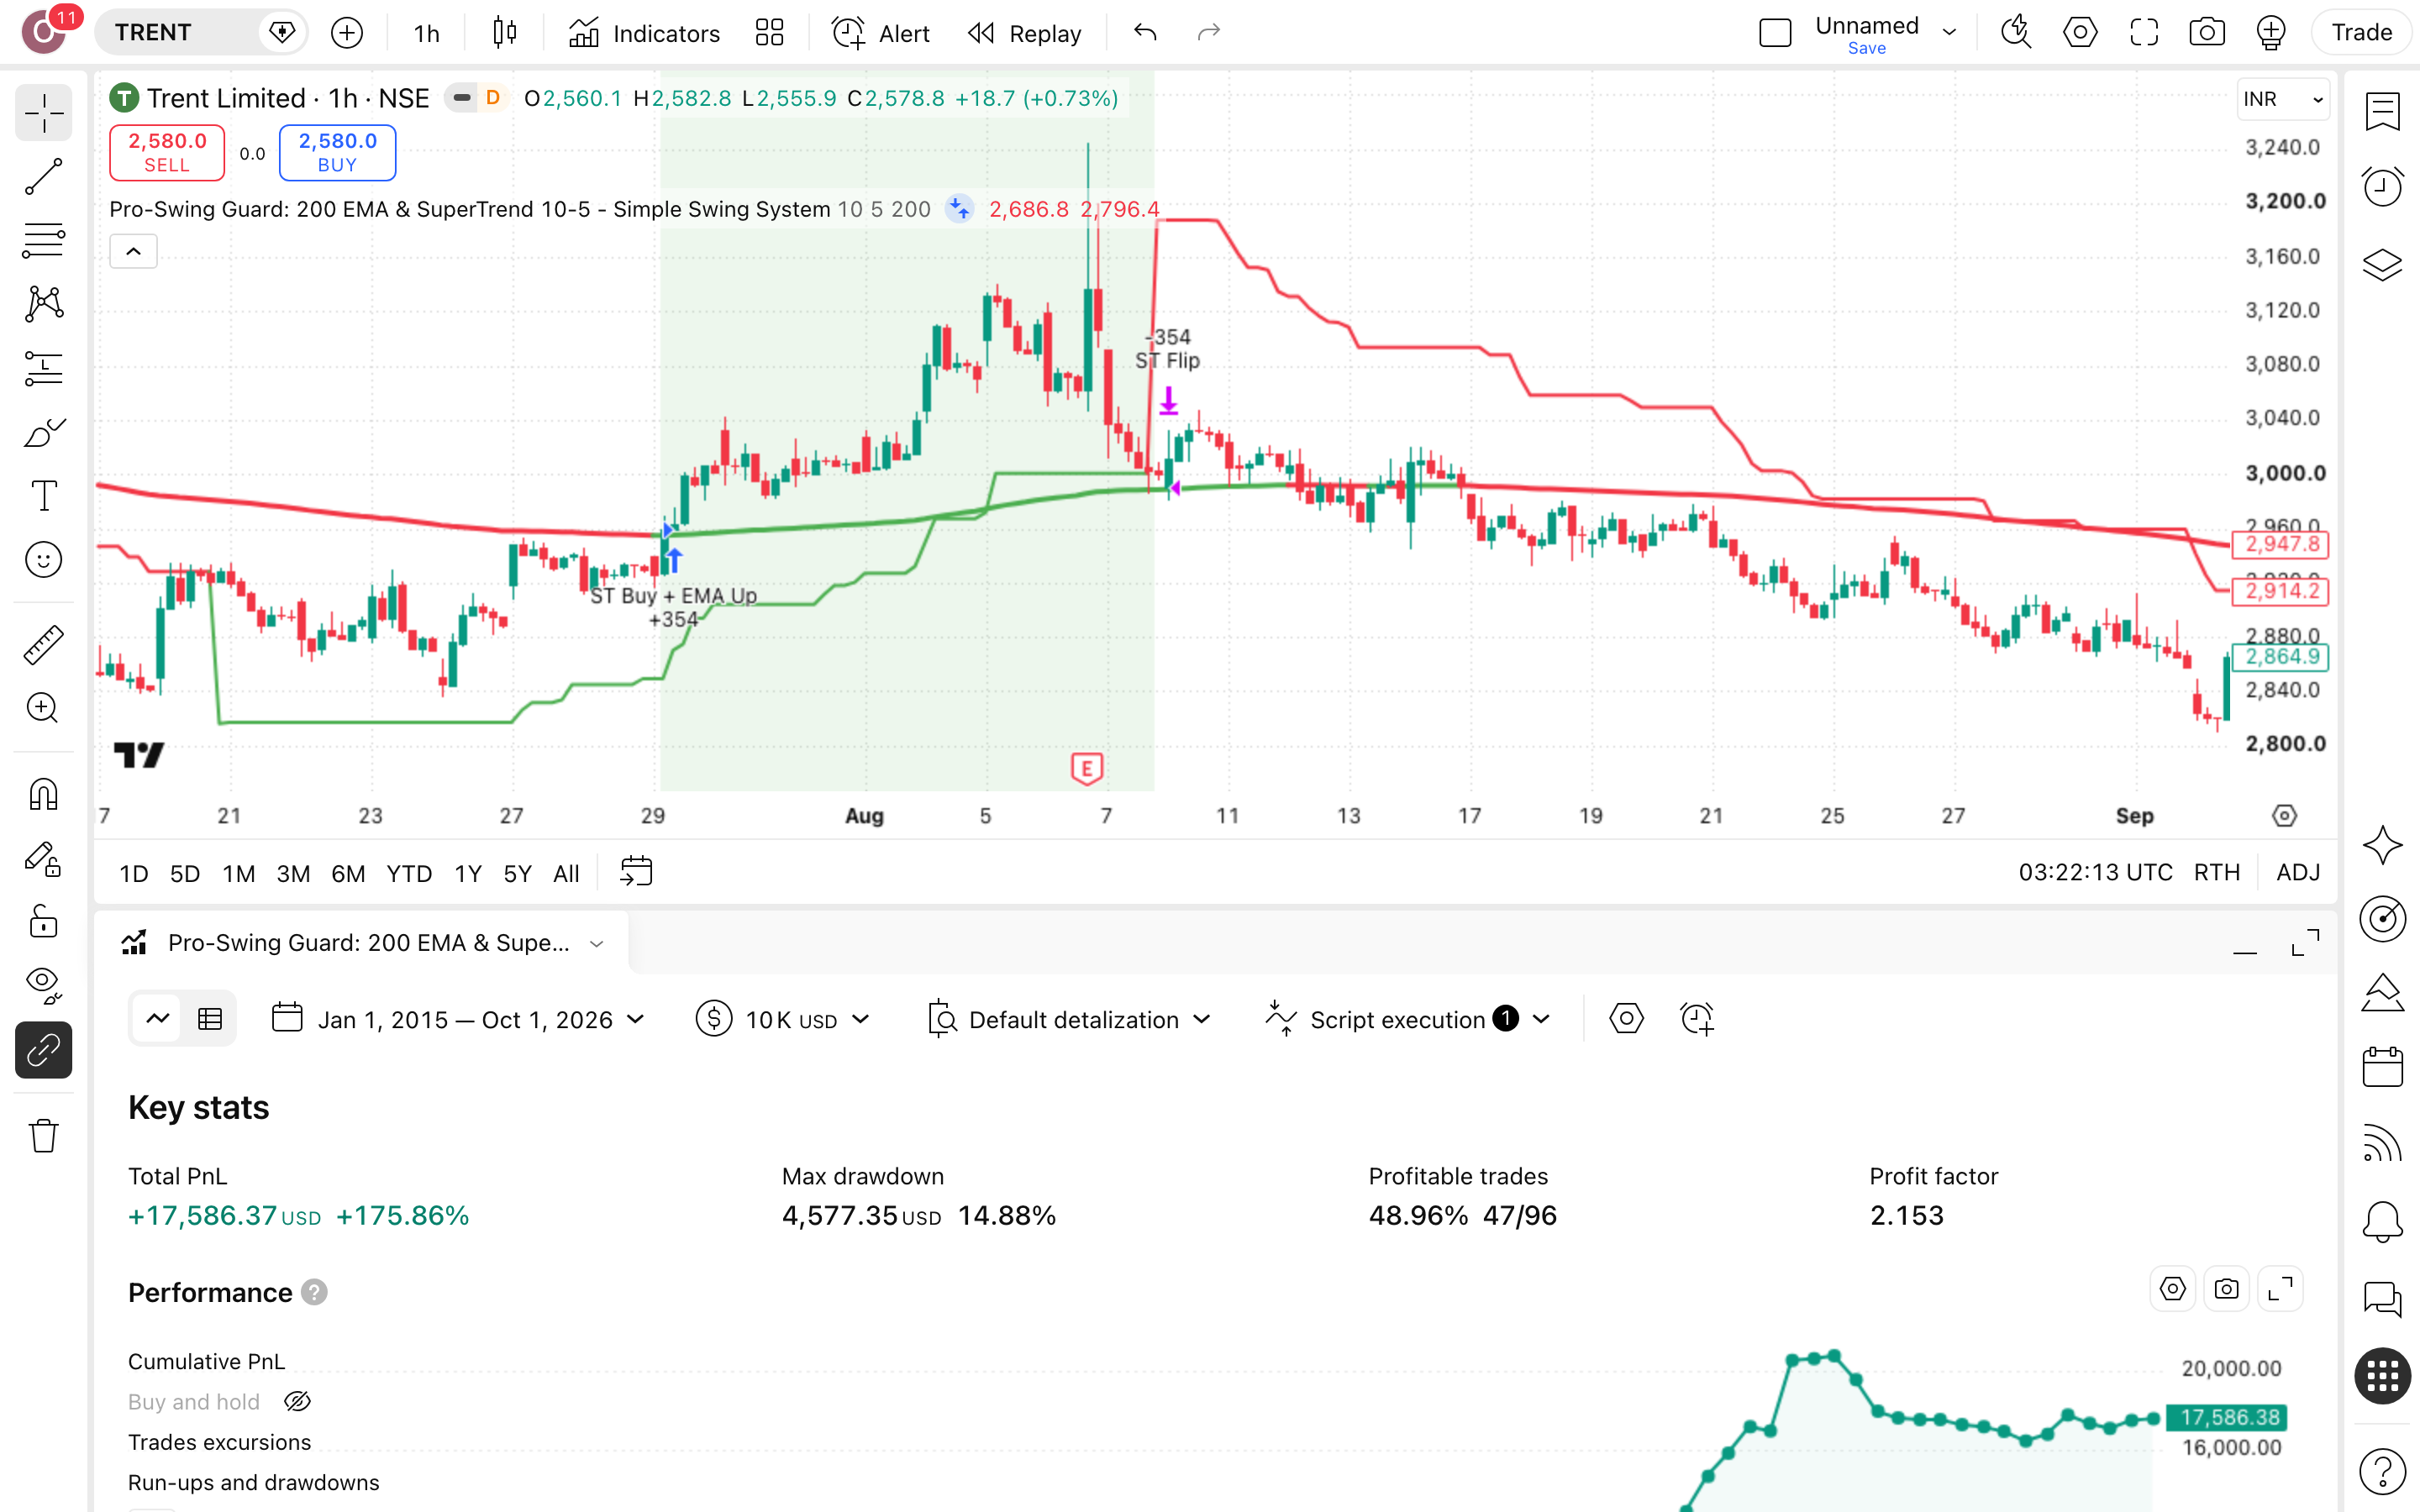Show the Buy and hold series
The height and width of the screenshot is (1512, 2420).
(x=297, y=1402)
